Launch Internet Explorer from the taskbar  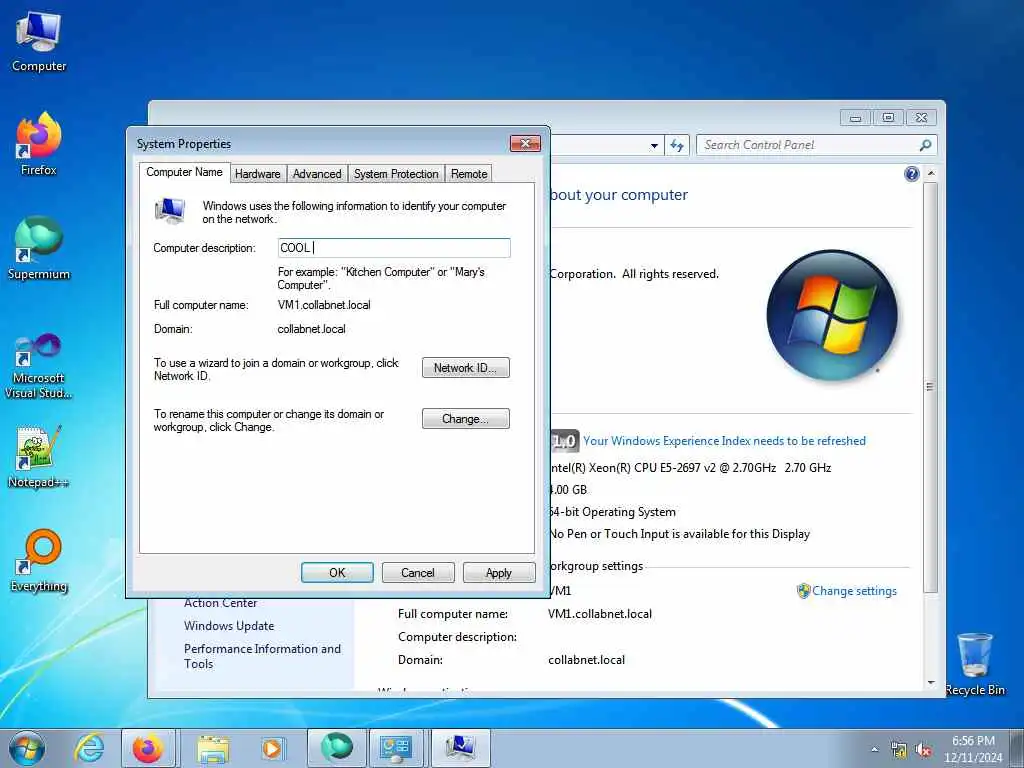[89, 748]
